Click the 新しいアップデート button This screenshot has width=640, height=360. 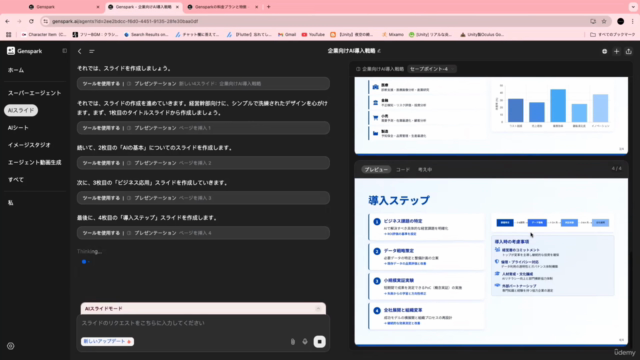(107, 341)
